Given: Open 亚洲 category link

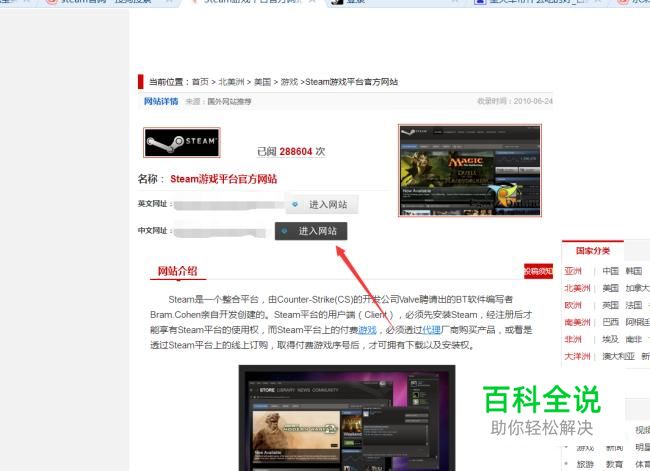Looking at the screenshot, I should [x=572, y=271].
